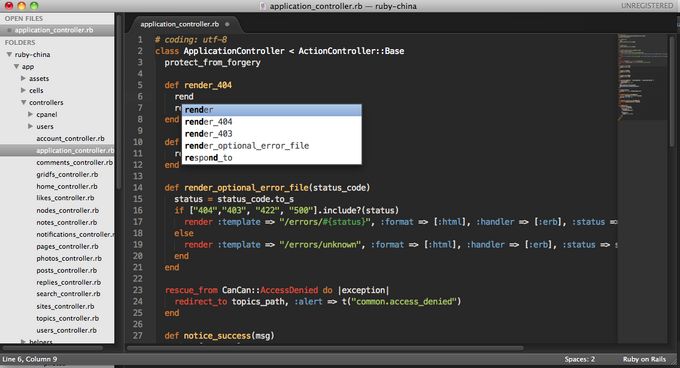Viewport: 680px width, 368px height.
Task: Click 'rend' typed text on line 6
Action: 184,97
